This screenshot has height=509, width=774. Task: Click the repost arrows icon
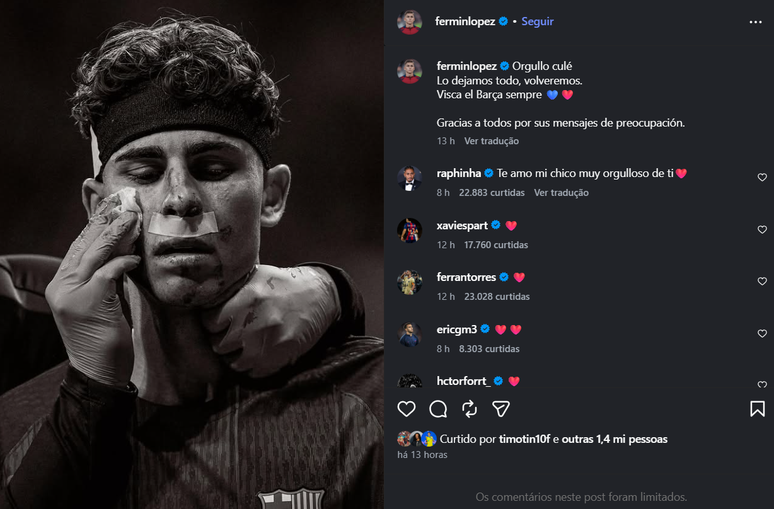pyautogui.click(x=469, y=409)
